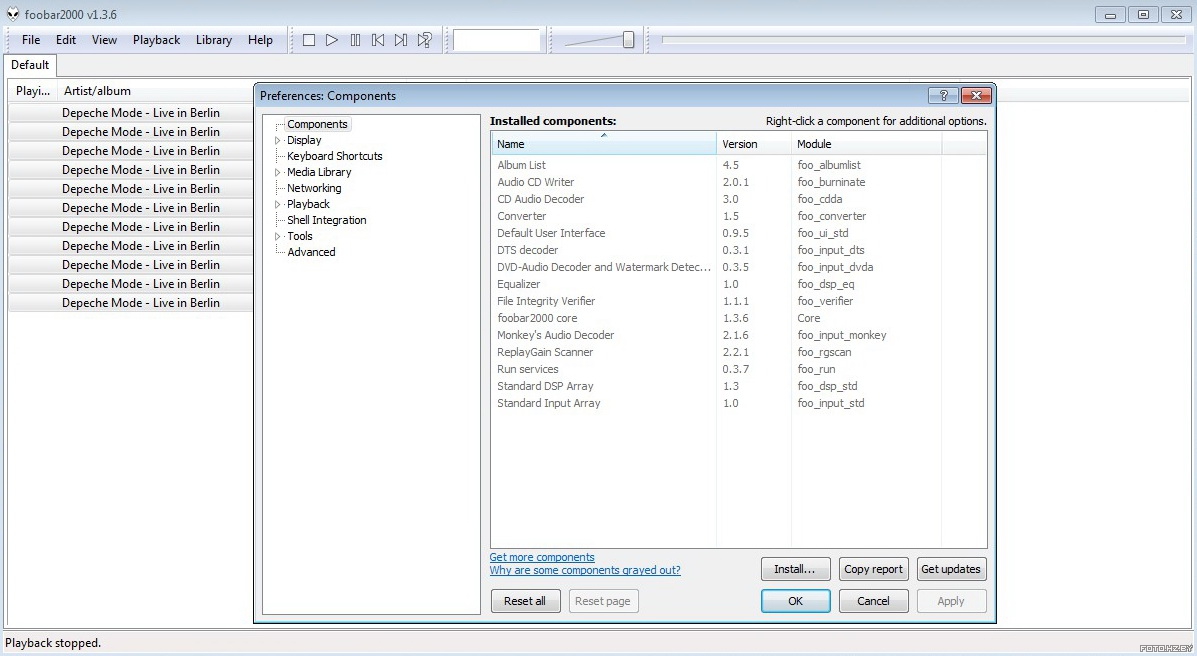Click the Install... button
This screenshot has width=1197, height=656.
[795, 569]
